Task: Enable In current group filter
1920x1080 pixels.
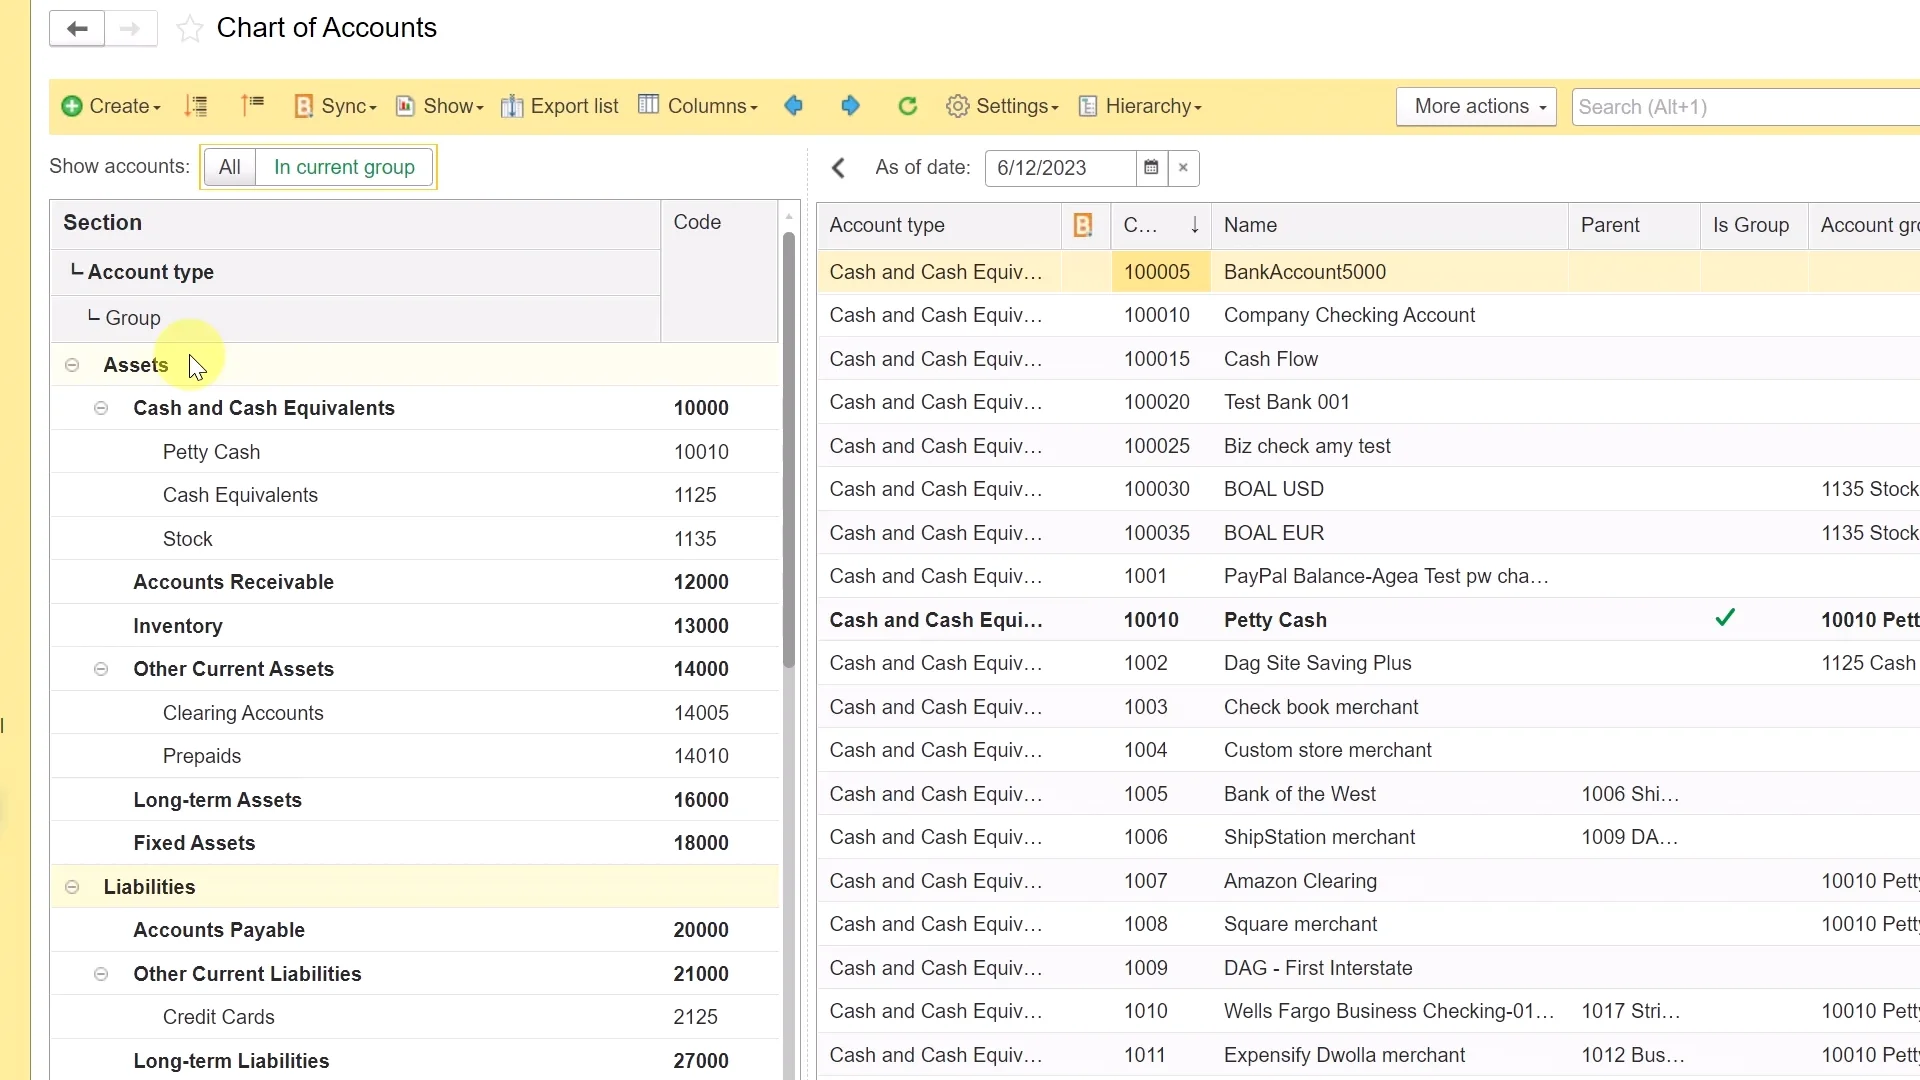Action: pos(344,167)
